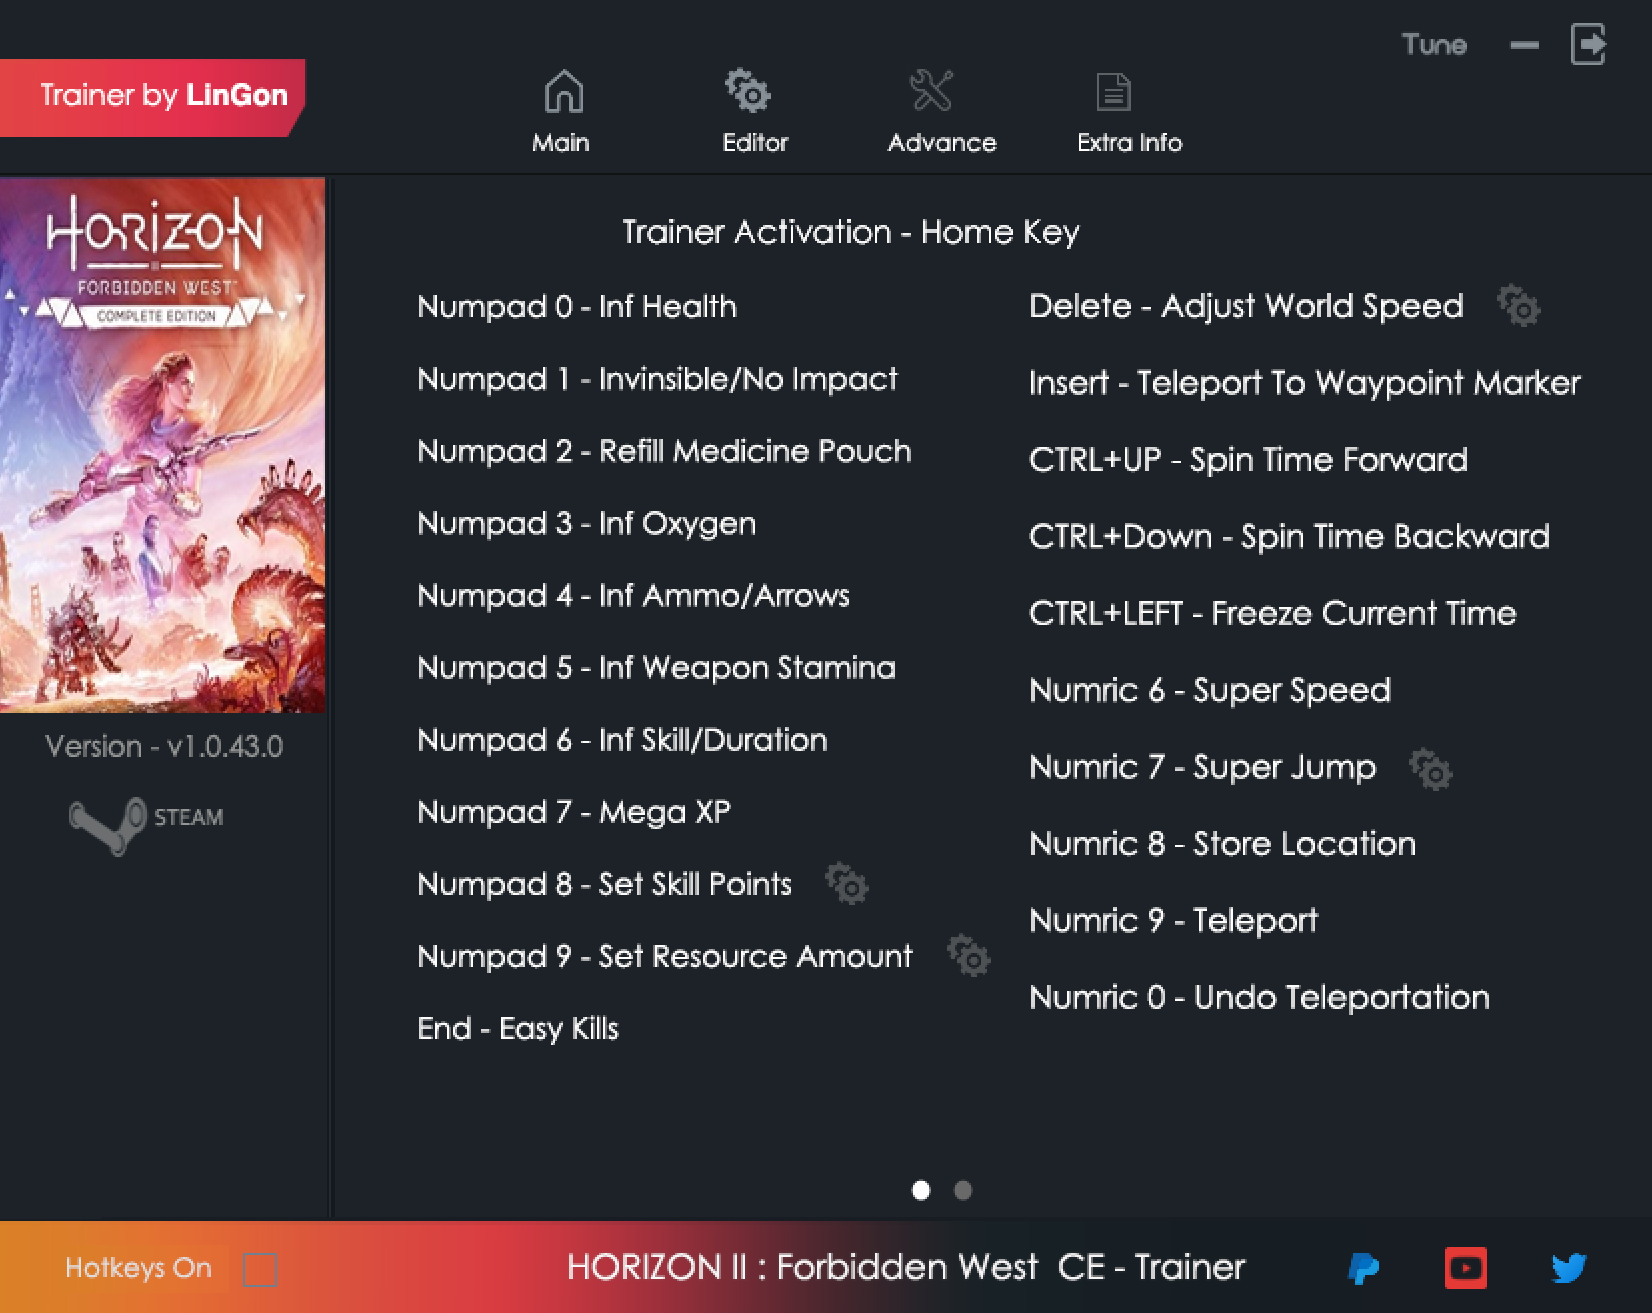Select CTRL+UP - Spin Time Forward
Viewport: 1652px width, 1313px height.
[1248, 460]
